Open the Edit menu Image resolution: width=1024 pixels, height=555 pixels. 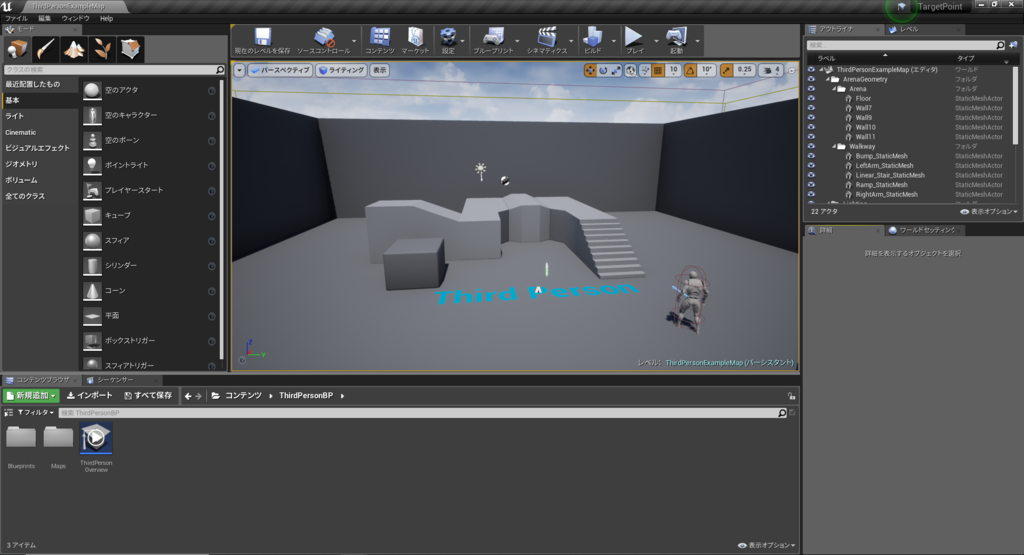44,18
